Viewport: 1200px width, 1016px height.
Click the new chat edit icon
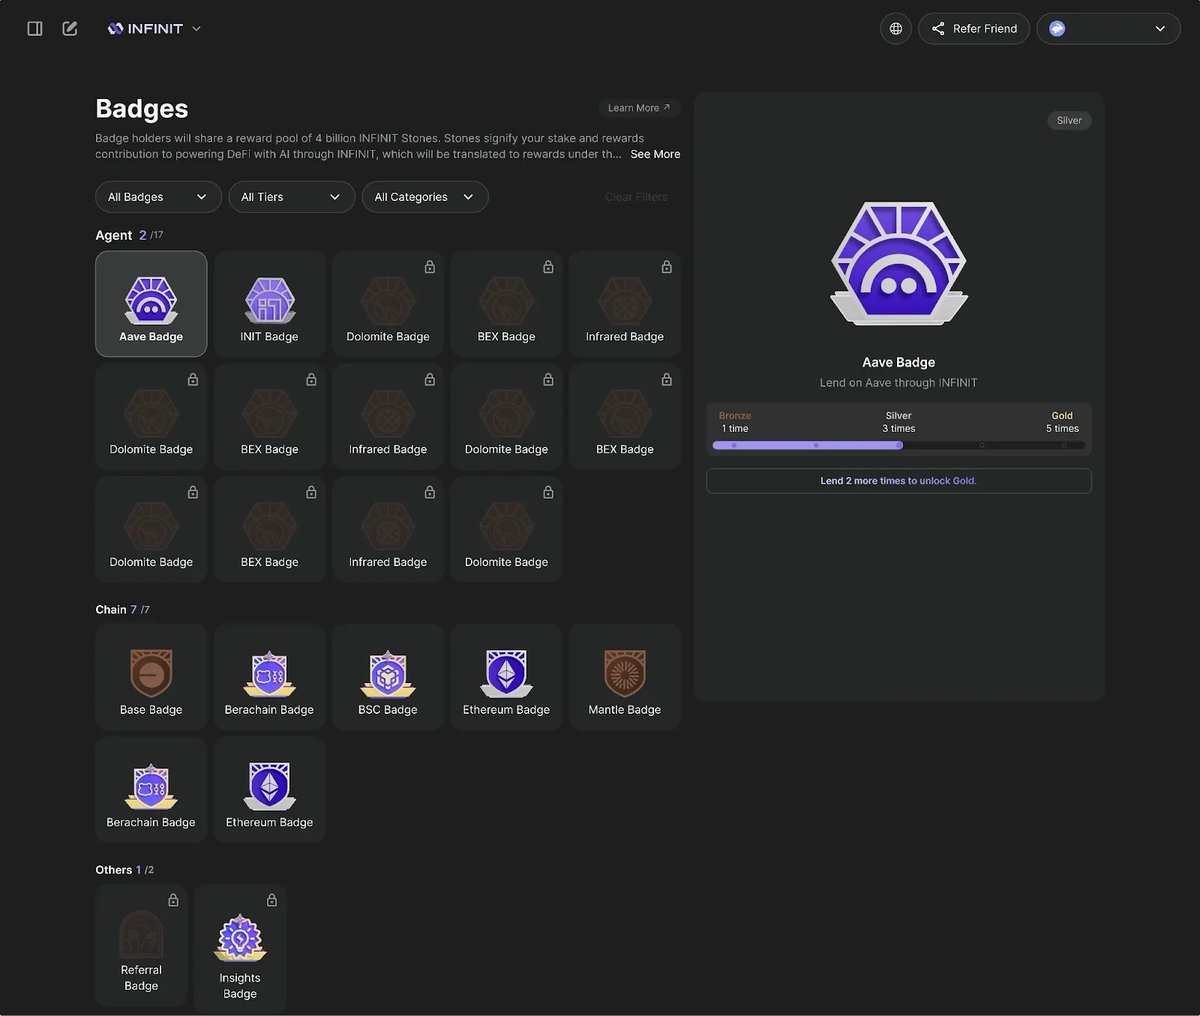(70, 29)
